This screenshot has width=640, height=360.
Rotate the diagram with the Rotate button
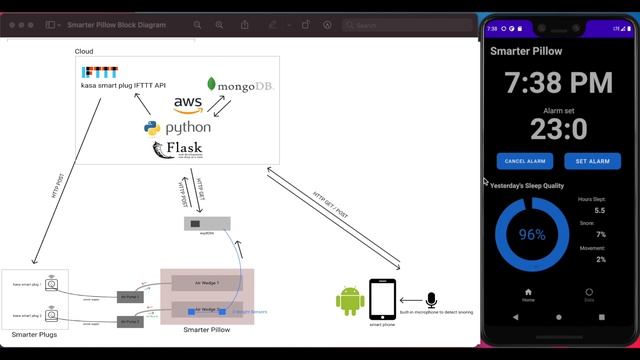coord(306,24)
